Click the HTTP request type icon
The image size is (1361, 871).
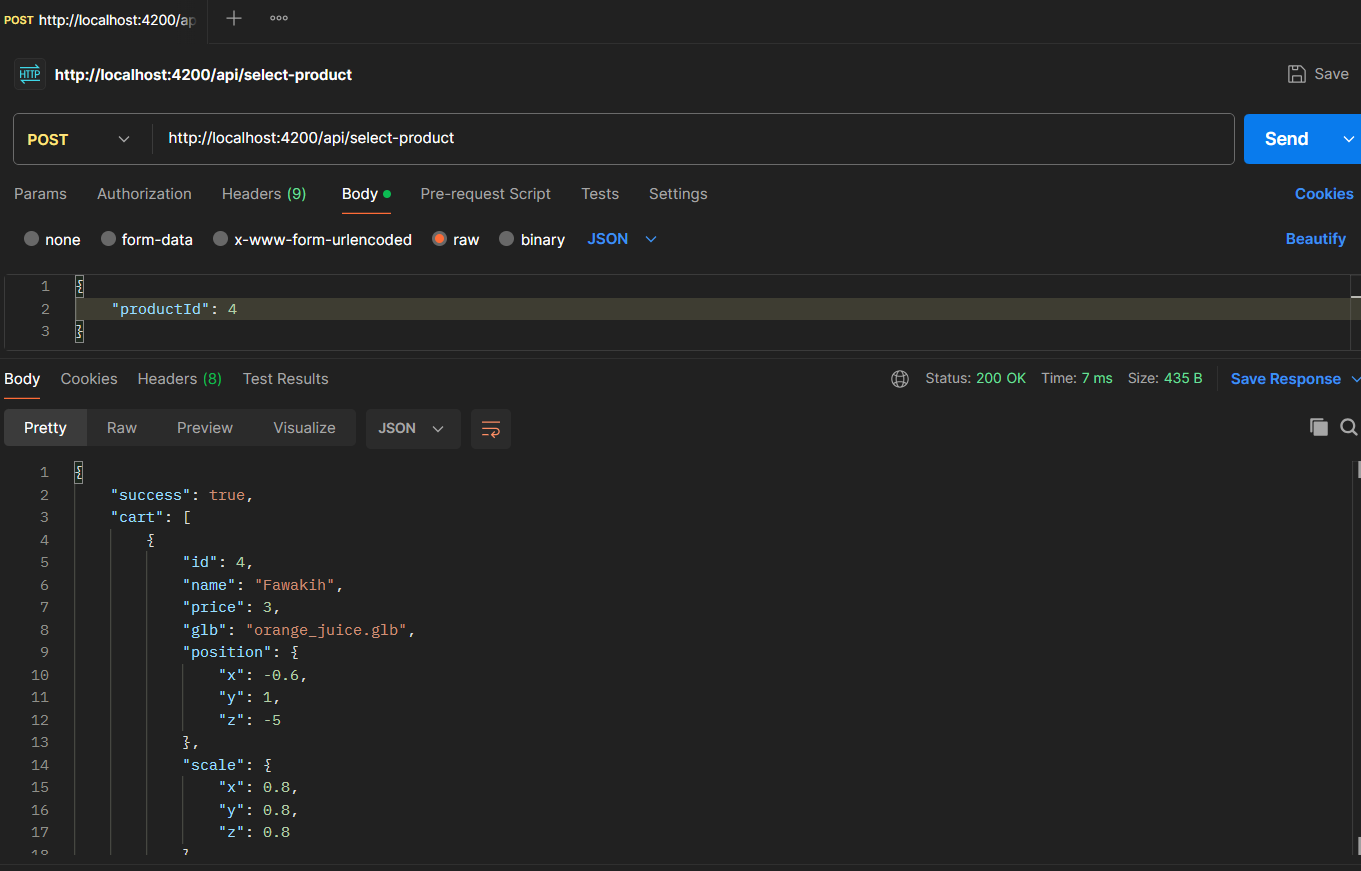pos(29,74)
